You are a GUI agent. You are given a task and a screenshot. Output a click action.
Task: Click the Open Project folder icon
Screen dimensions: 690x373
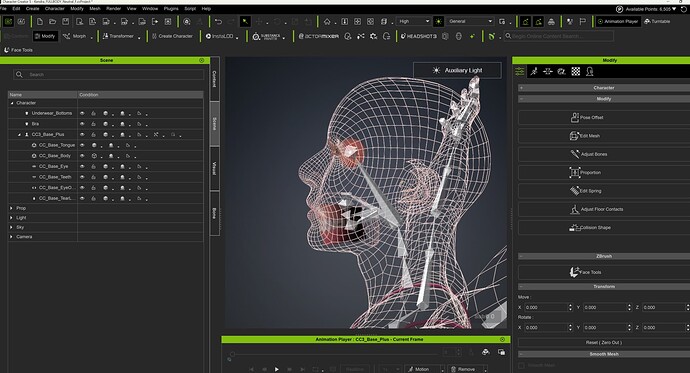(x=52, y=22)
